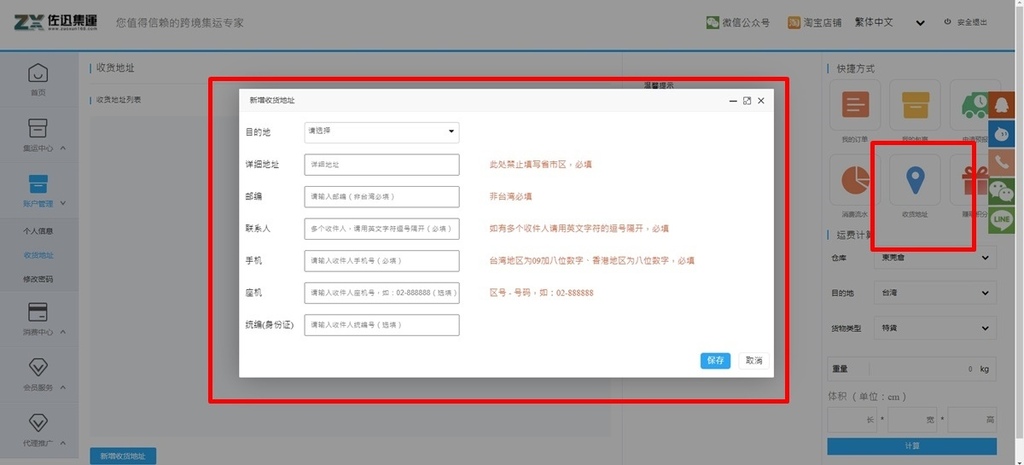The height and width of the screenshot is (465, 1024).
Task: Click the 佐迅集運 logo
Action: click(x=56, y=22)
